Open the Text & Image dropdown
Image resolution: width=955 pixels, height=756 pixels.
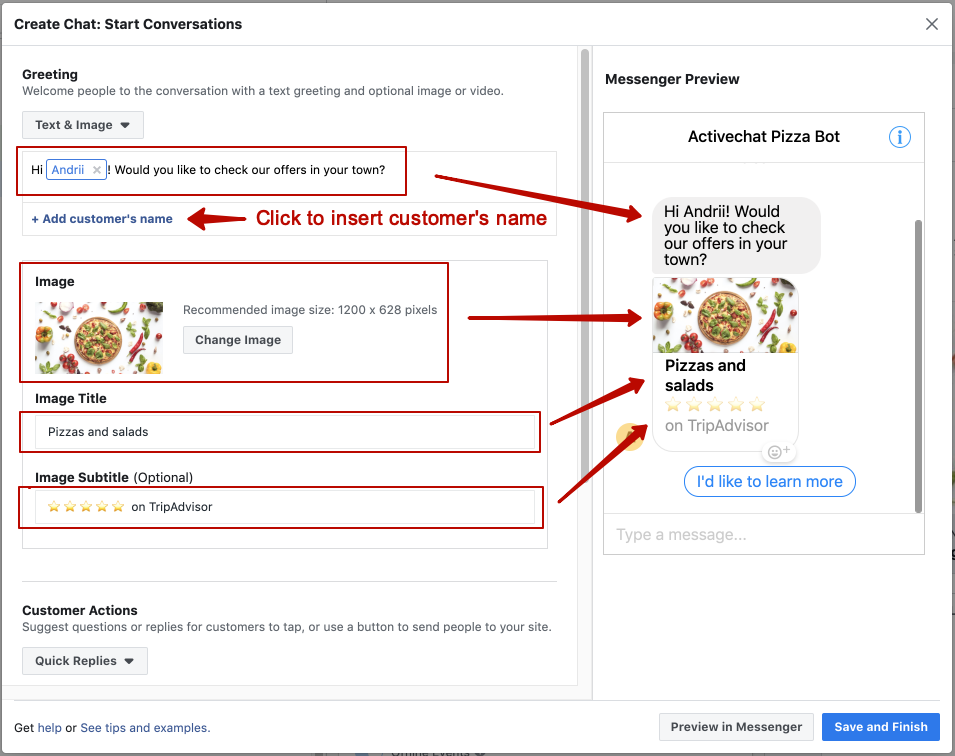coord(83,125)
